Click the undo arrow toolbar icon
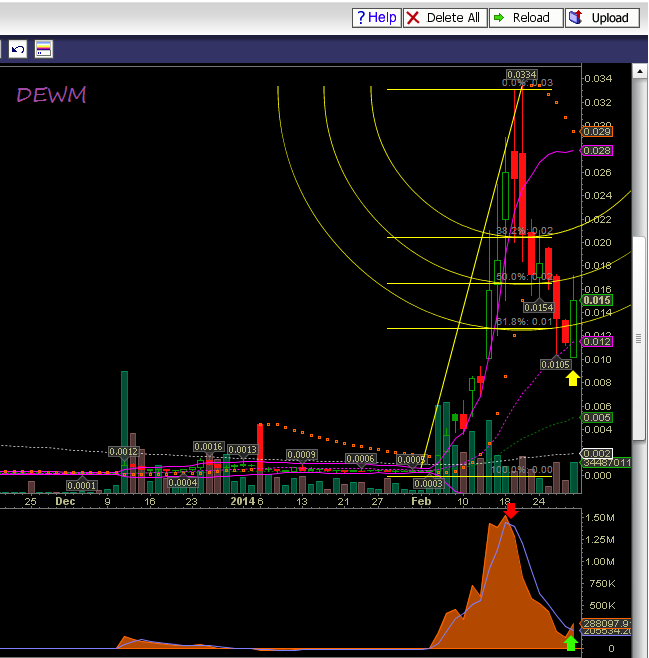This screenshot has height=658, width=649. [18, 49]
